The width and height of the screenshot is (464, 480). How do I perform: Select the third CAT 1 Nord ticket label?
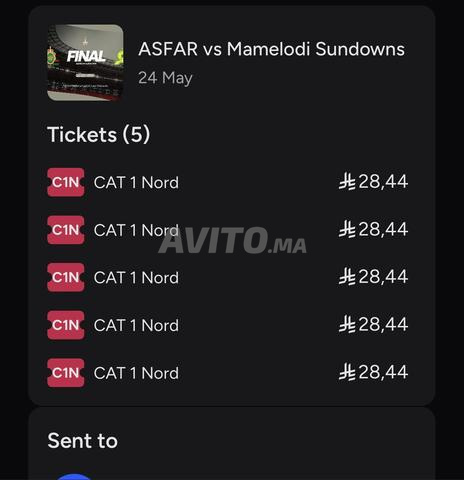pyautogui.click(x=136, y=278)
